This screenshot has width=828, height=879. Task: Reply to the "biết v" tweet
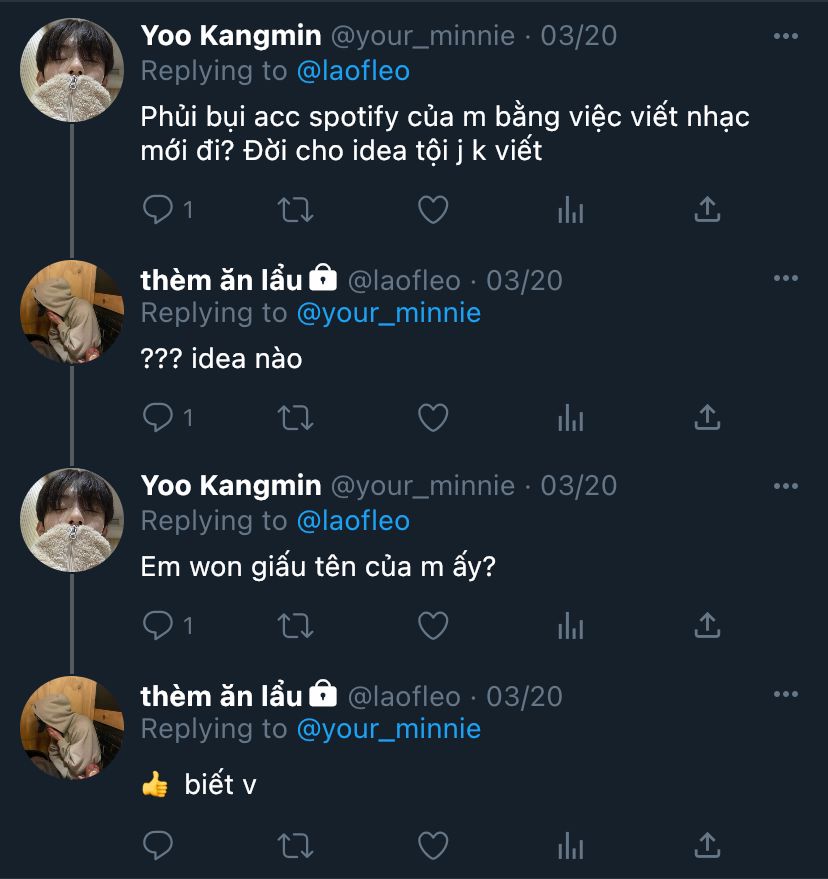[x=158, y=845]
